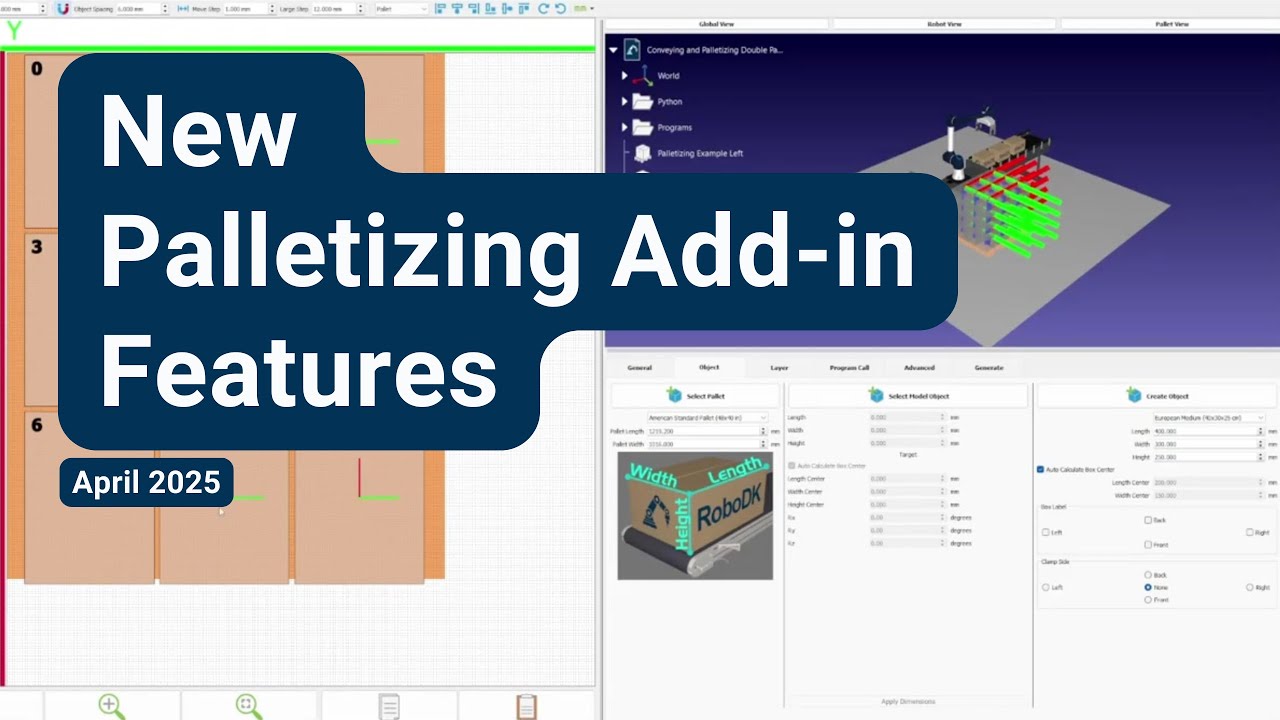Align boxes center horizontally icon

[x=457, y=8]
